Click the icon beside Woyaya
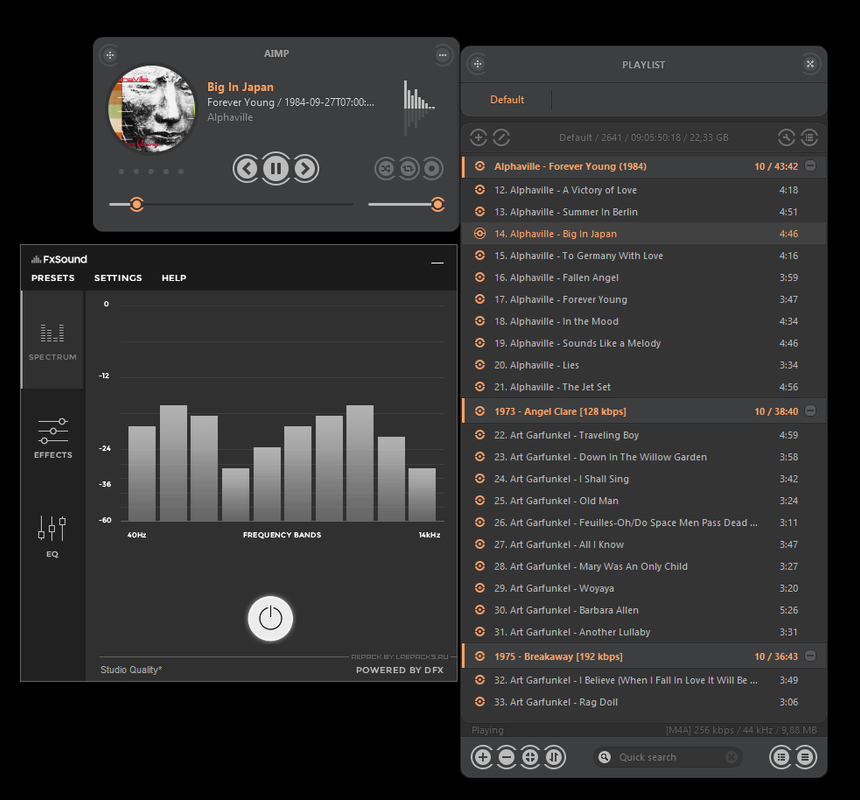Viewport: 860px width, 800px height. click(x=480, y=588)
